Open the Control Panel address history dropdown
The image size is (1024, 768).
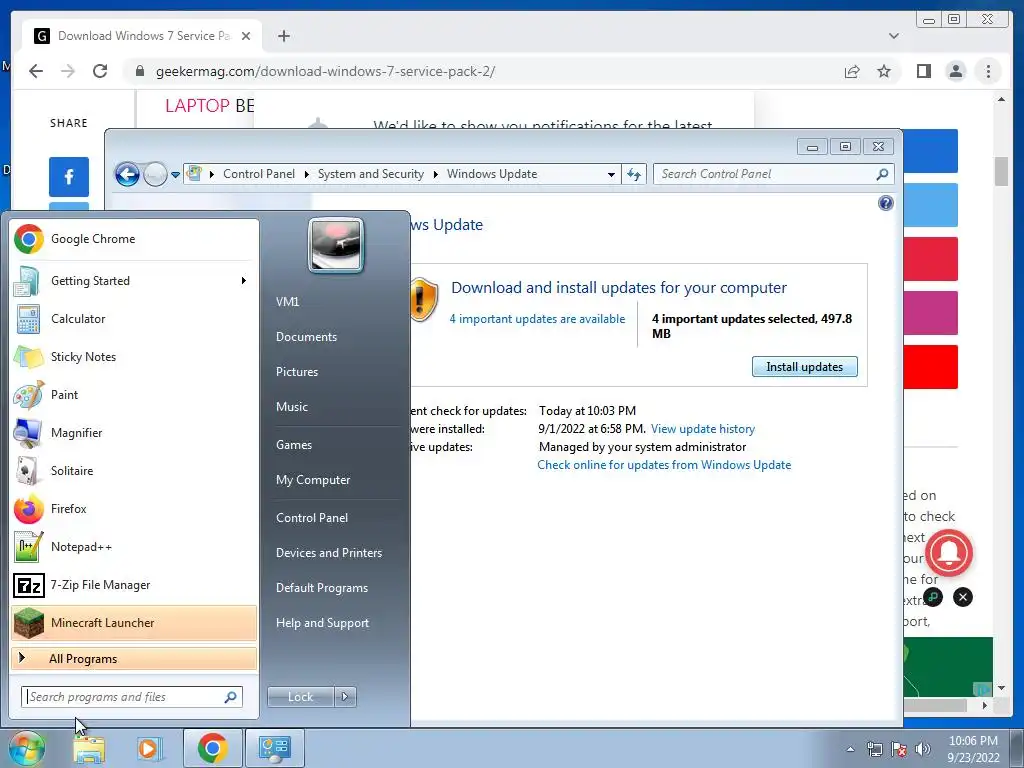point(611,174)
